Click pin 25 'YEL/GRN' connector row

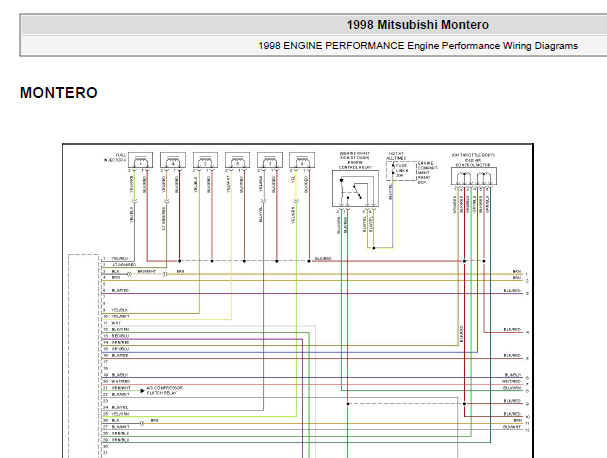(116, 414)
